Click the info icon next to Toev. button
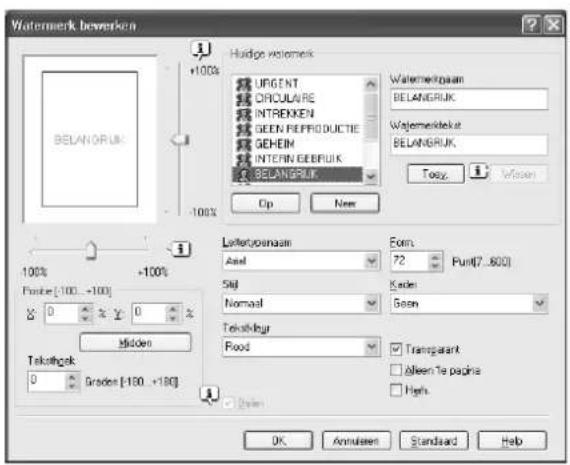 479,171
